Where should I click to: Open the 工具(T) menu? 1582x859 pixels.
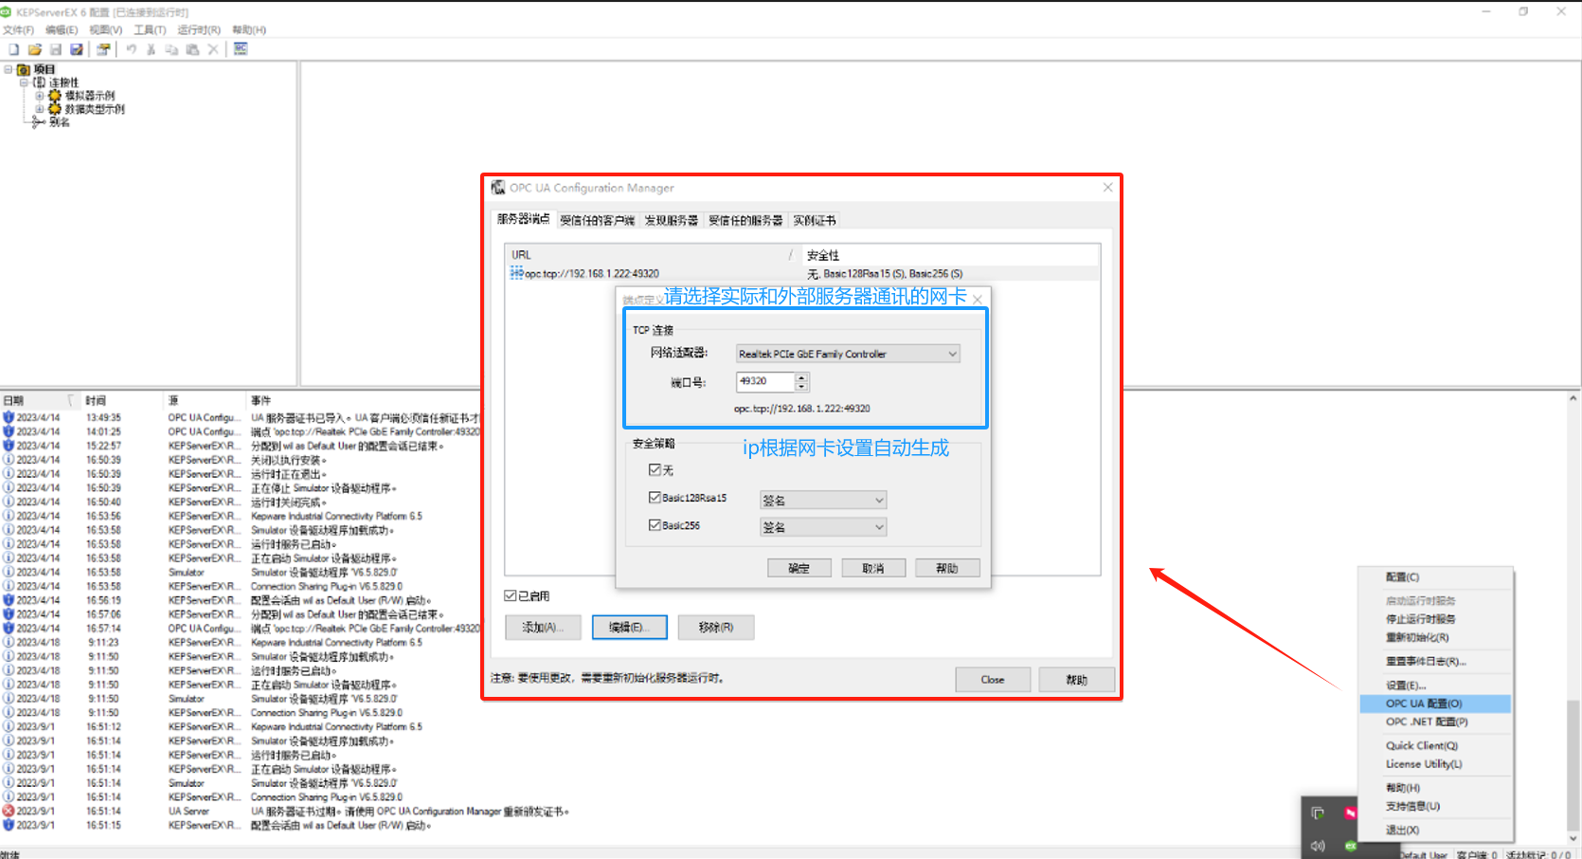pyautogui.click(x=150, y=30)
